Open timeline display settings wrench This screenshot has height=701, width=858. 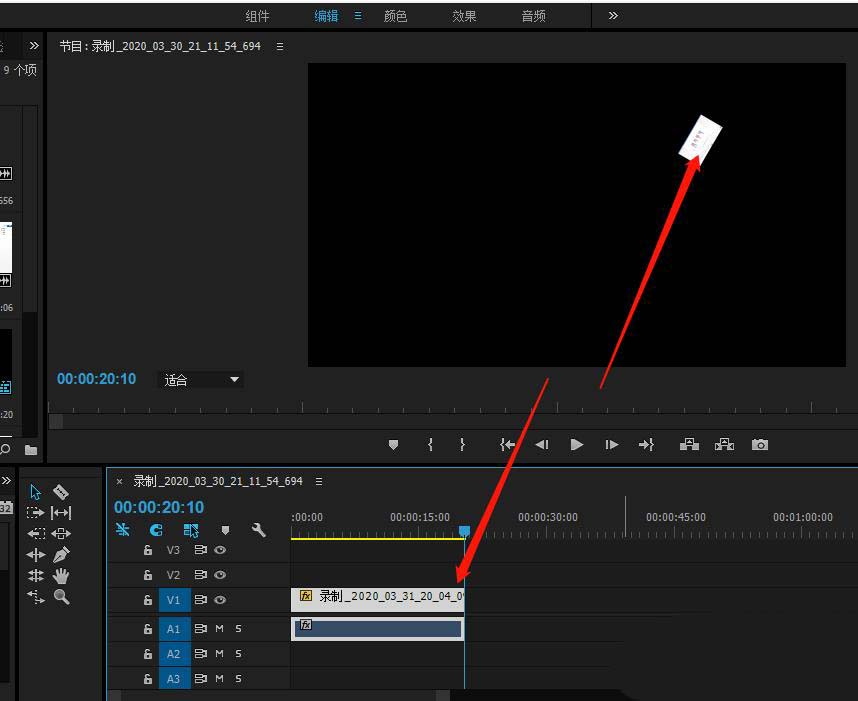258,531
